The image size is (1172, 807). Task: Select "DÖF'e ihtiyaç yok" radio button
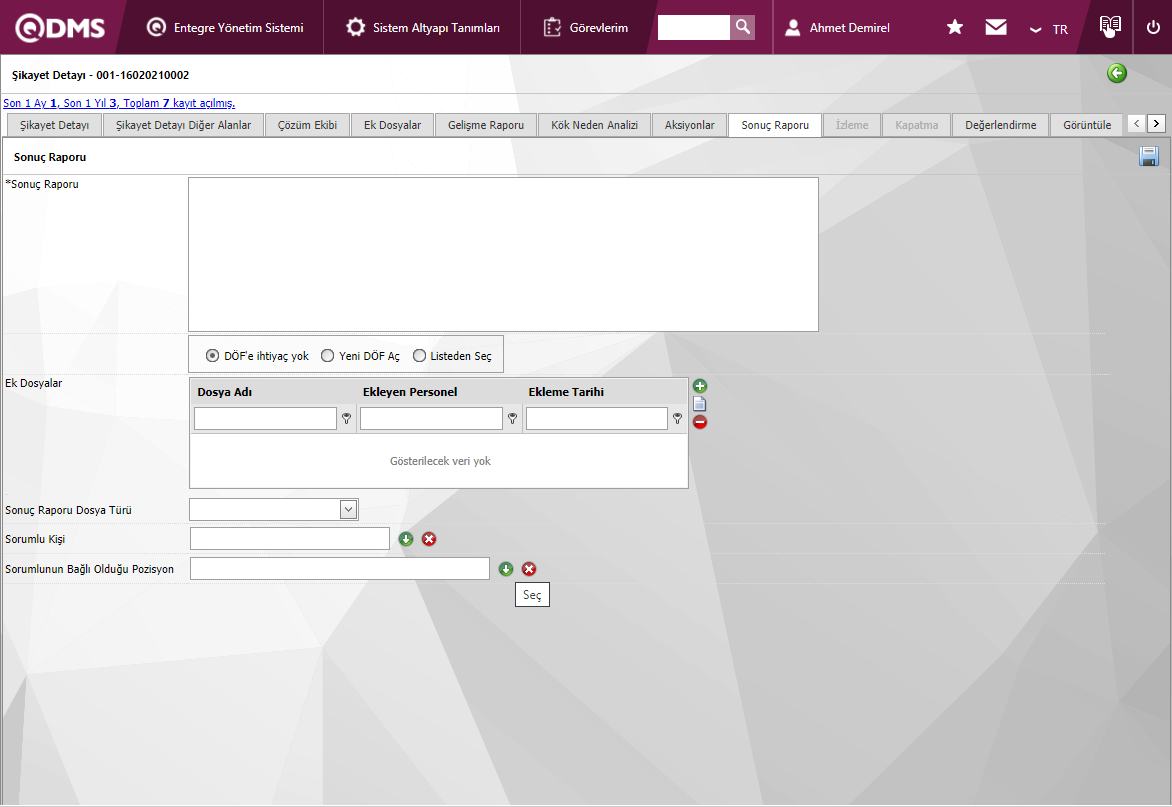tap(212, 356)
